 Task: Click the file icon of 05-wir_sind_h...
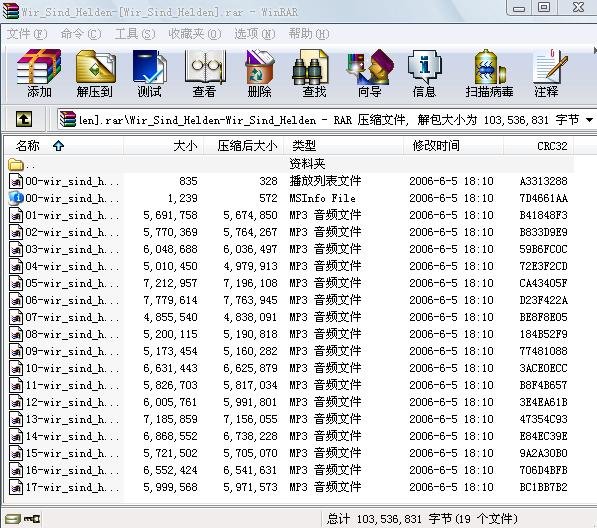coord(16,284)
